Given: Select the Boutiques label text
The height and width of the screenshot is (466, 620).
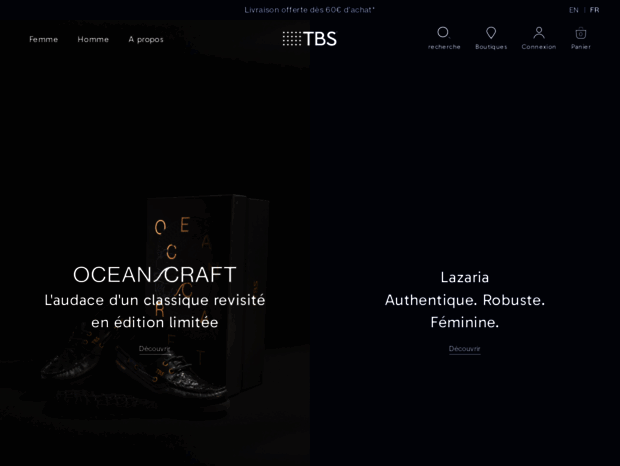Looking at the screenshot, I should (491, 47).
